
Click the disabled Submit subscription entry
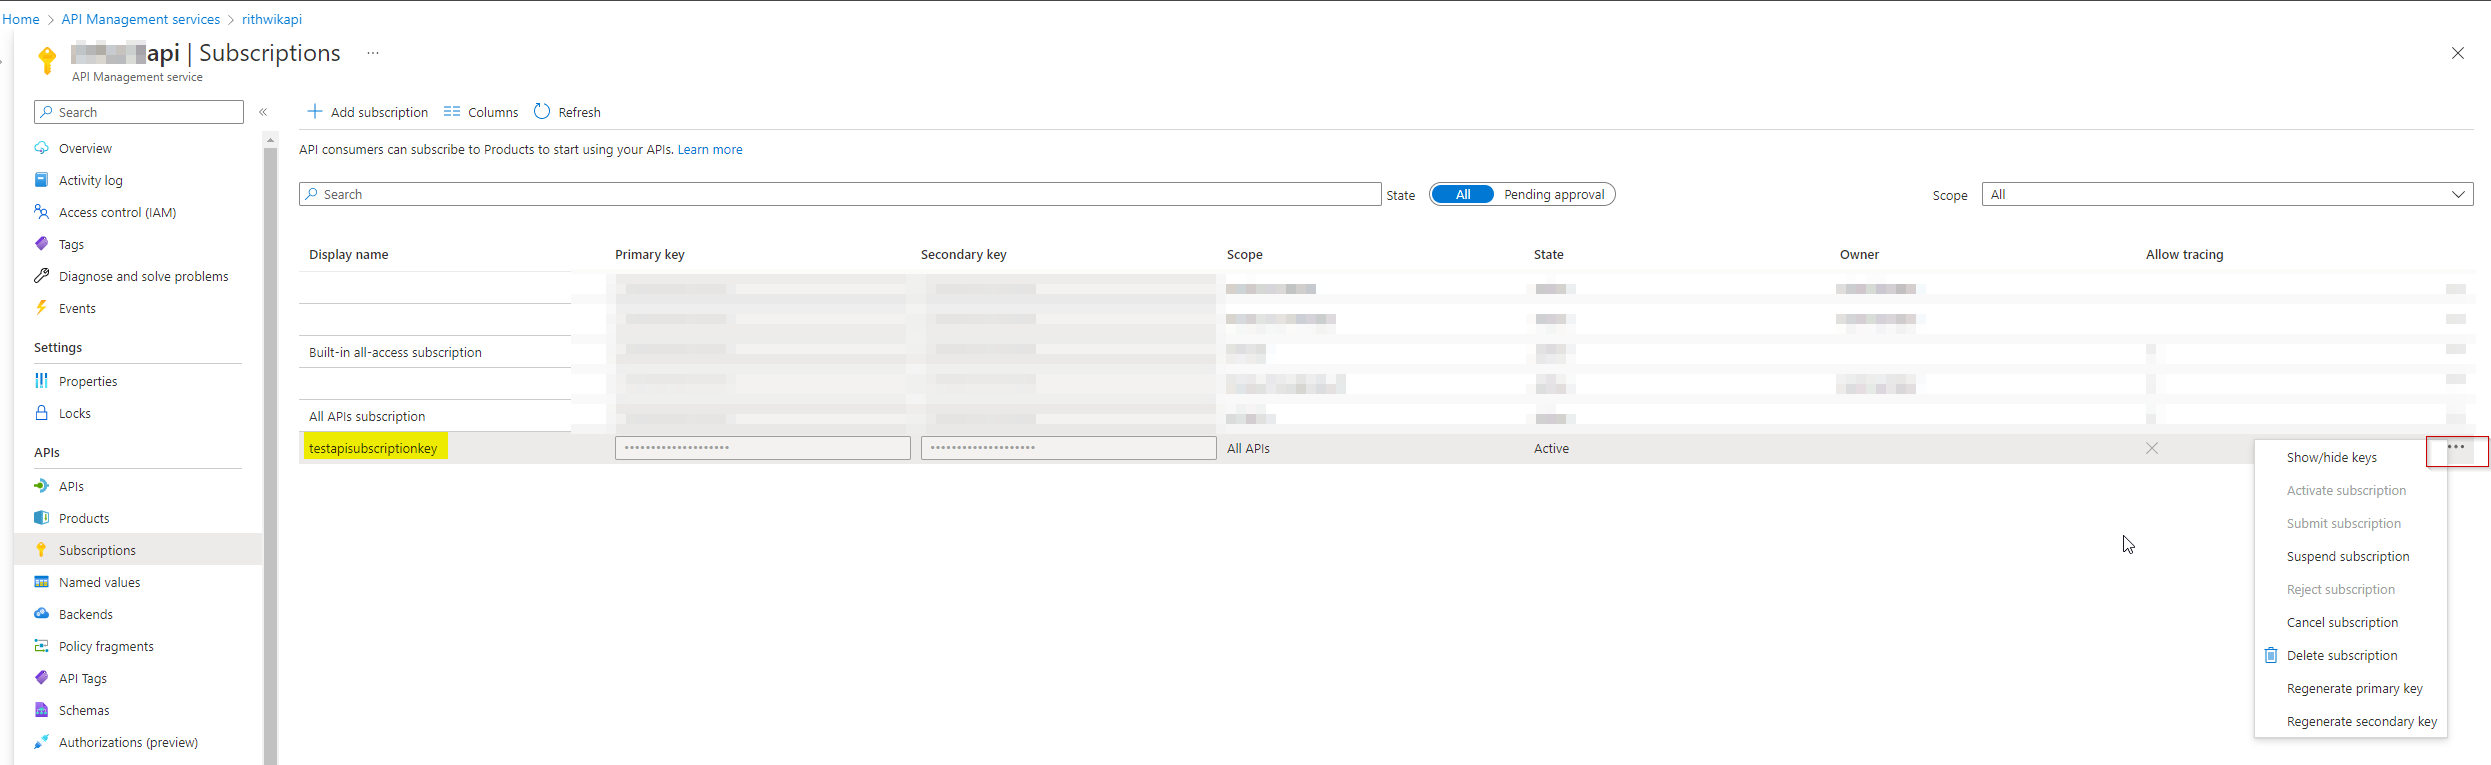[2343, 523]
